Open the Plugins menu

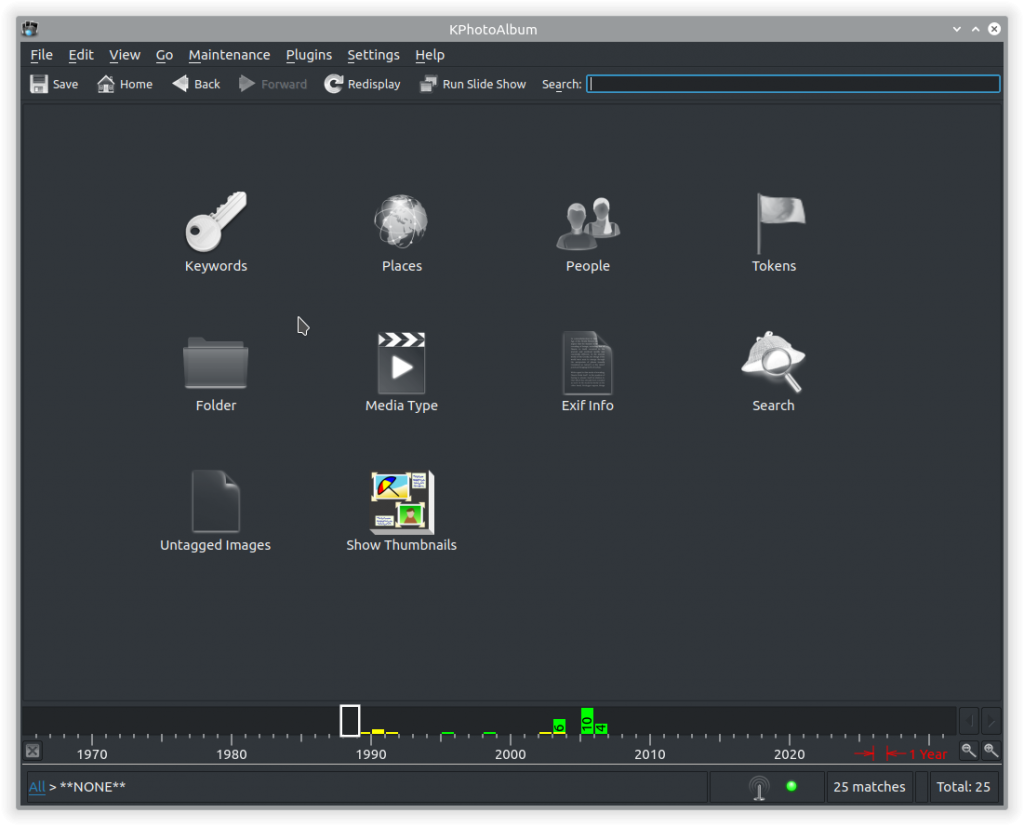click(308, 55)
